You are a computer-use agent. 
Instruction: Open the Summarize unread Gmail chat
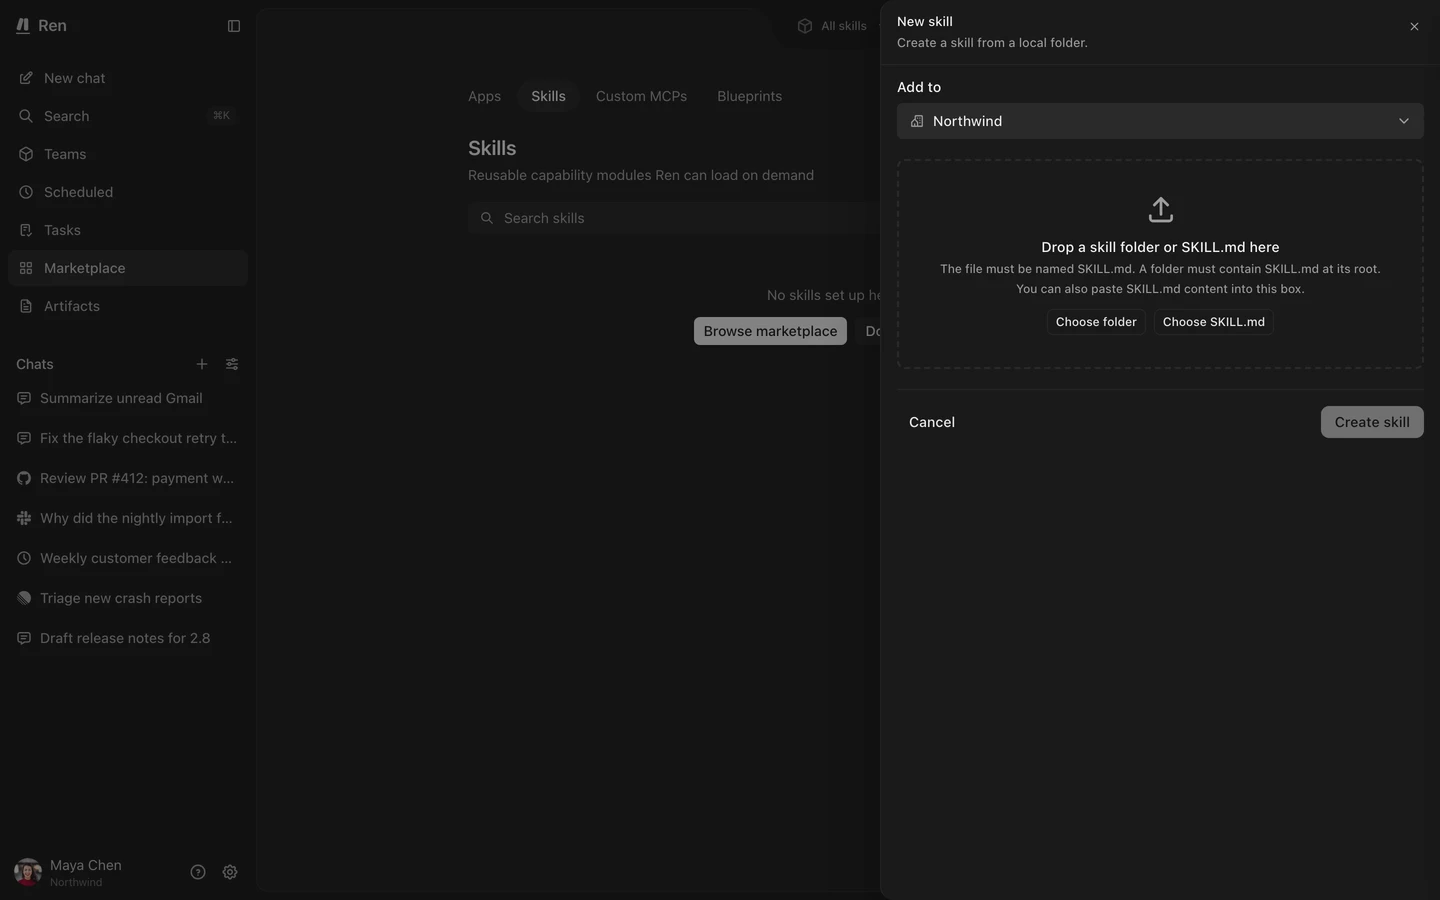(128, 398)
